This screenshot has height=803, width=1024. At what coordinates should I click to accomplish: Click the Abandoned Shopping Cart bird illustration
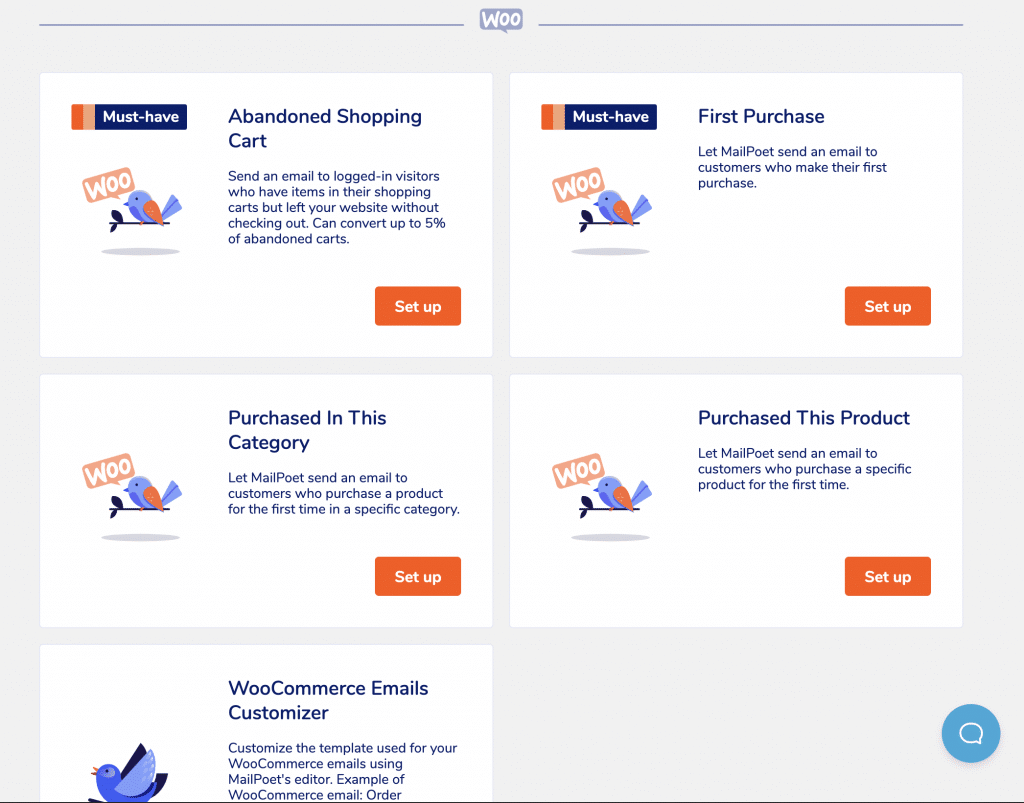[135, 206]
